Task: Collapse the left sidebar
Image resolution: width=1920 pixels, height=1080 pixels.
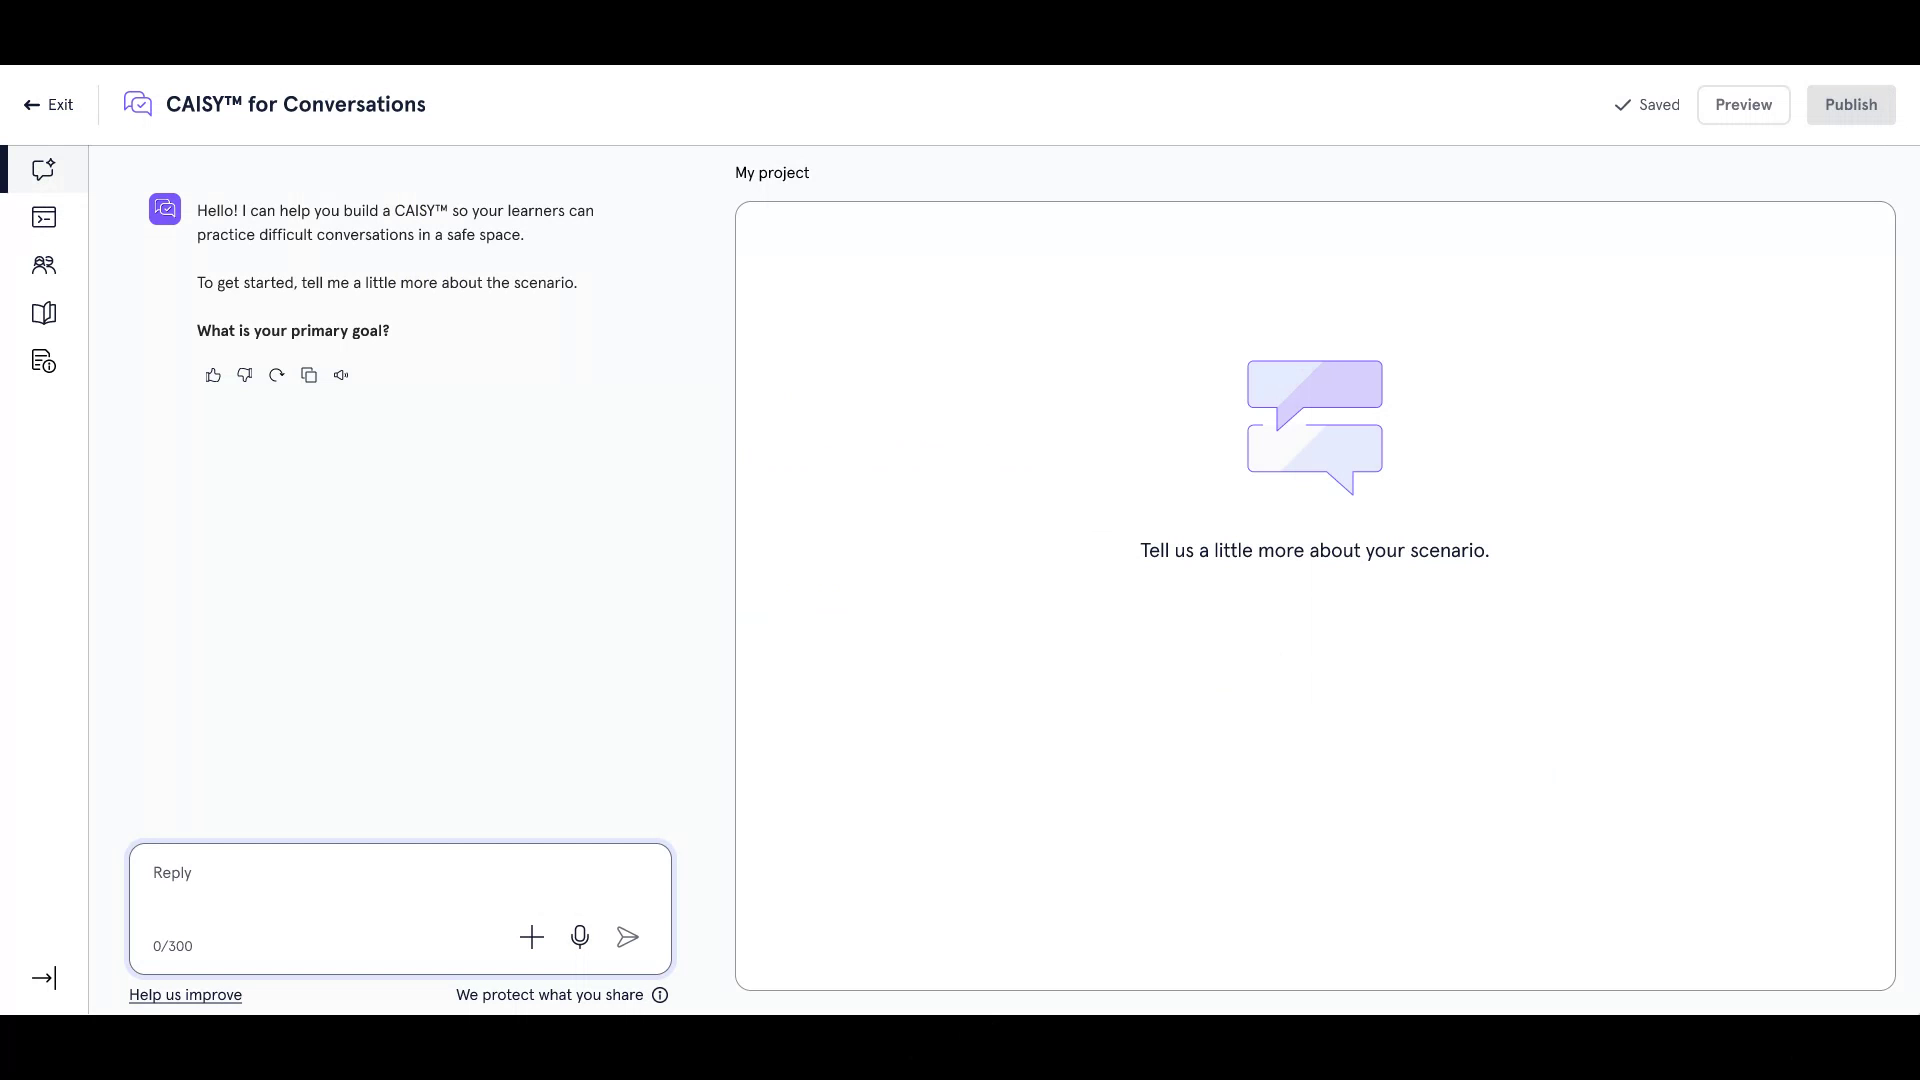Action: point(44,978)
